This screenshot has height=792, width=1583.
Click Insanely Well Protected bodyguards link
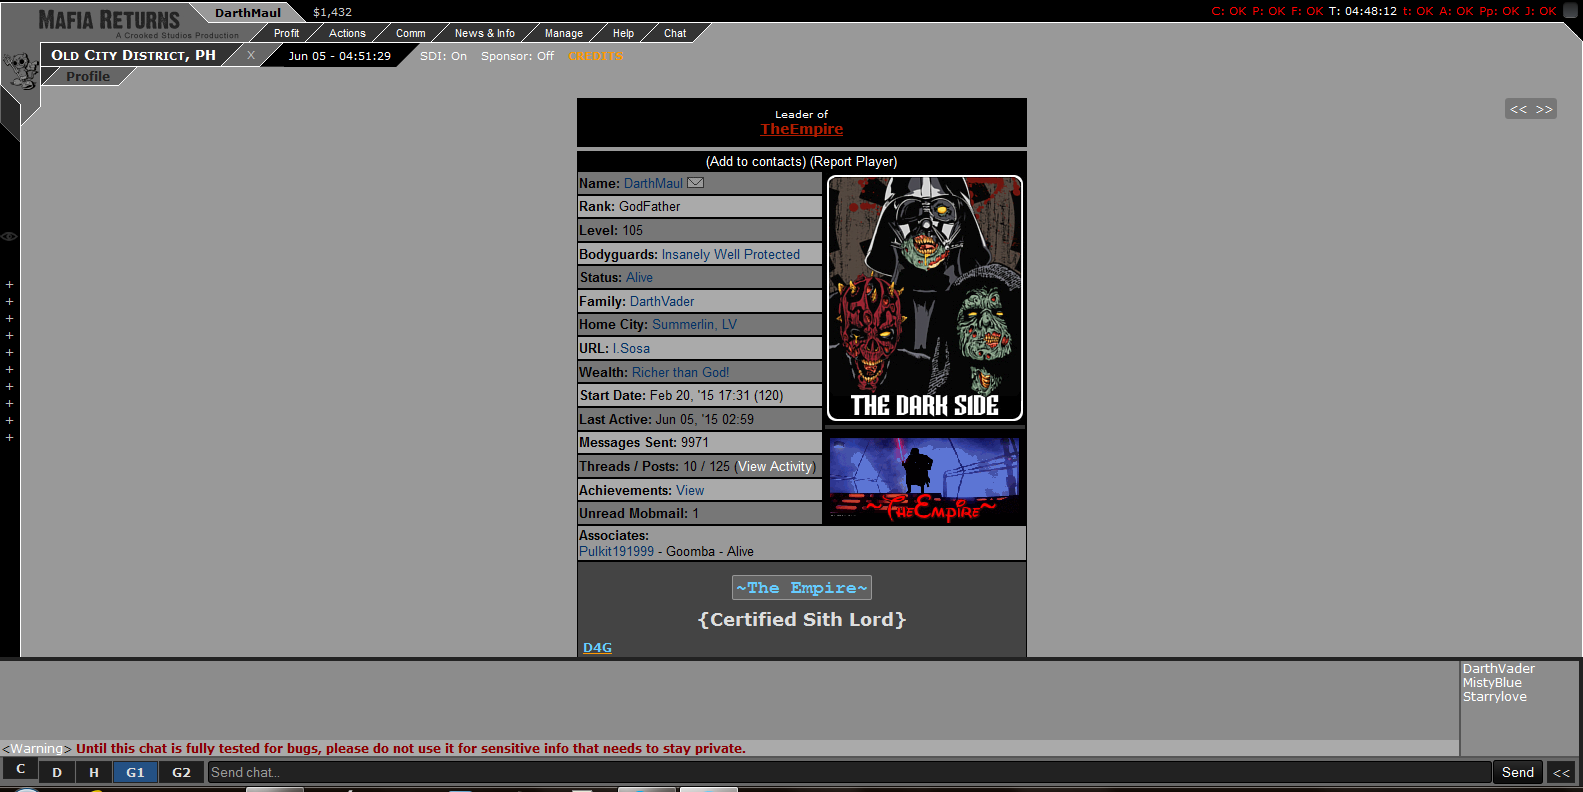coord(731,254)
